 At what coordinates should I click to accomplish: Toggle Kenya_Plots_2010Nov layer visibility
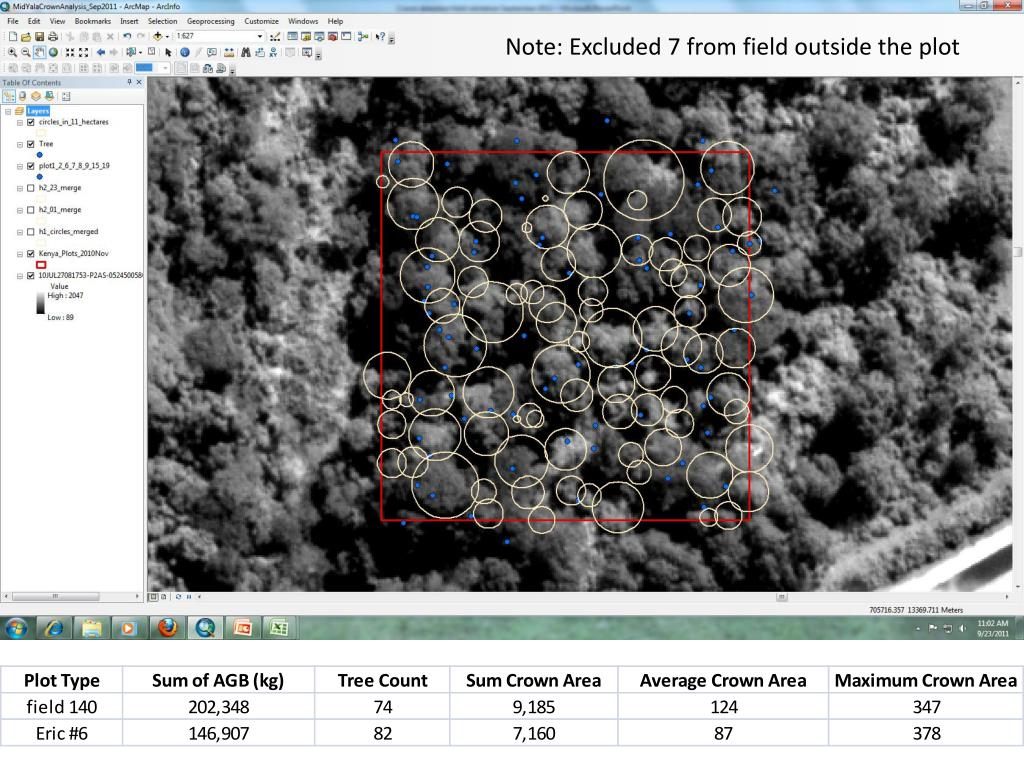click(31, 254)
